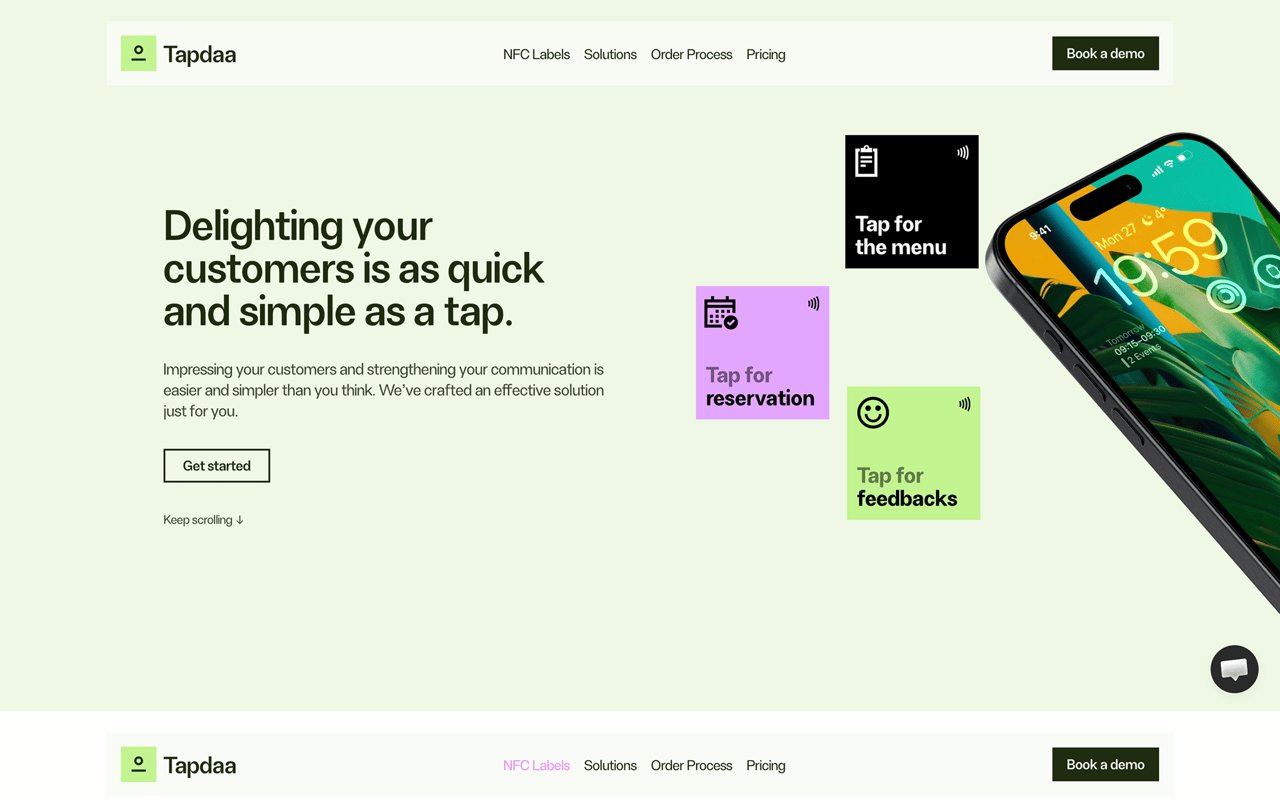This screenshot has width=1280, height=800.
Task: Click the calendar icon on purple reservation card
Action: click(x=720, y=312)
